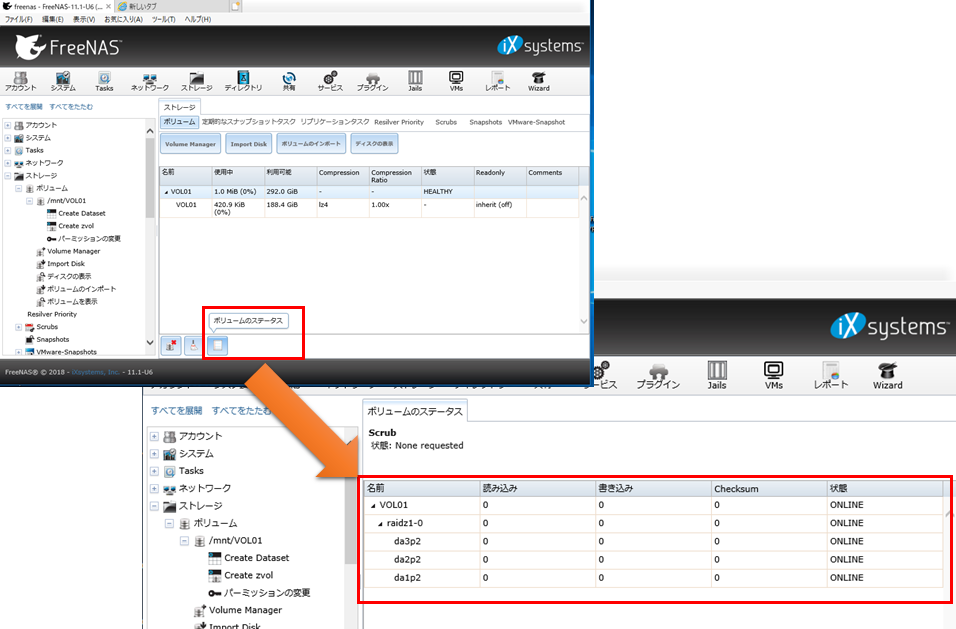Expand Tasks node in lower screenshot tree
956x629 pixels.
coord(154,471)
